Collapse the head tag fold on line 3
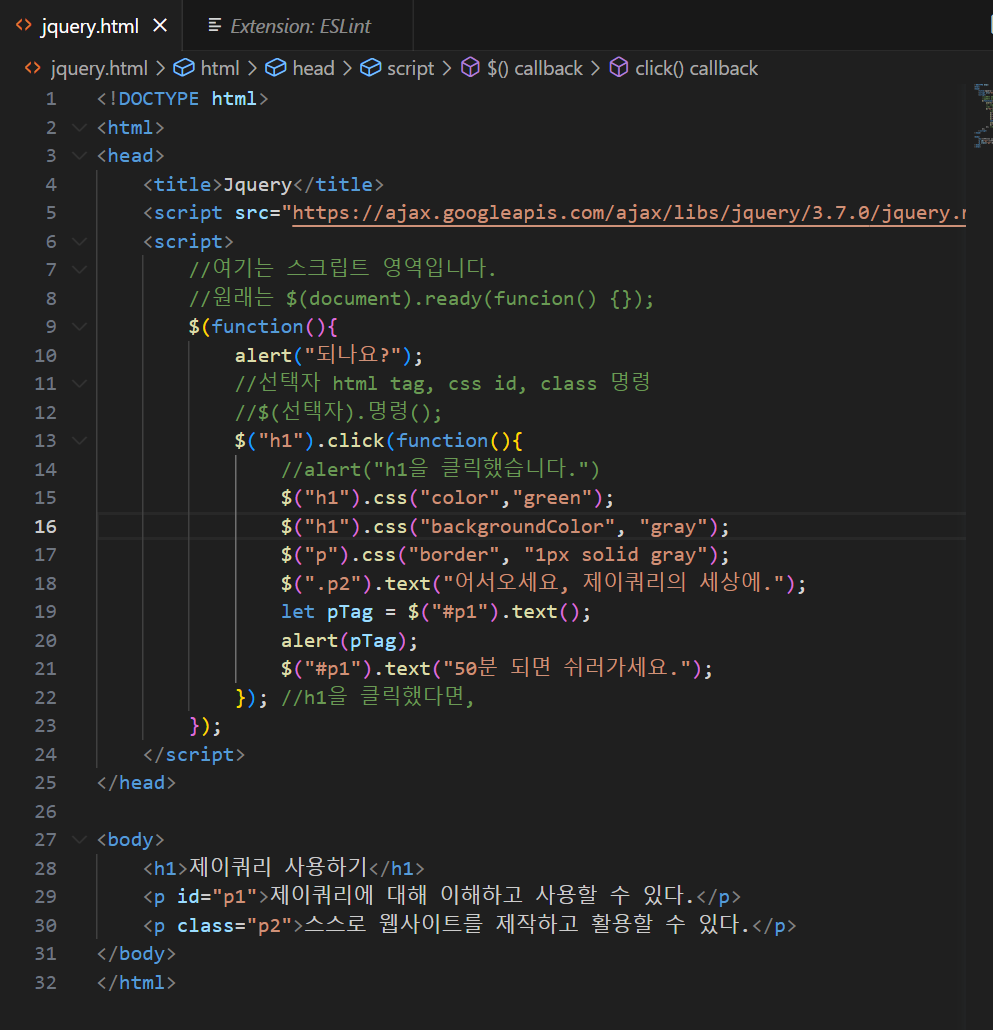 (79, 156)
